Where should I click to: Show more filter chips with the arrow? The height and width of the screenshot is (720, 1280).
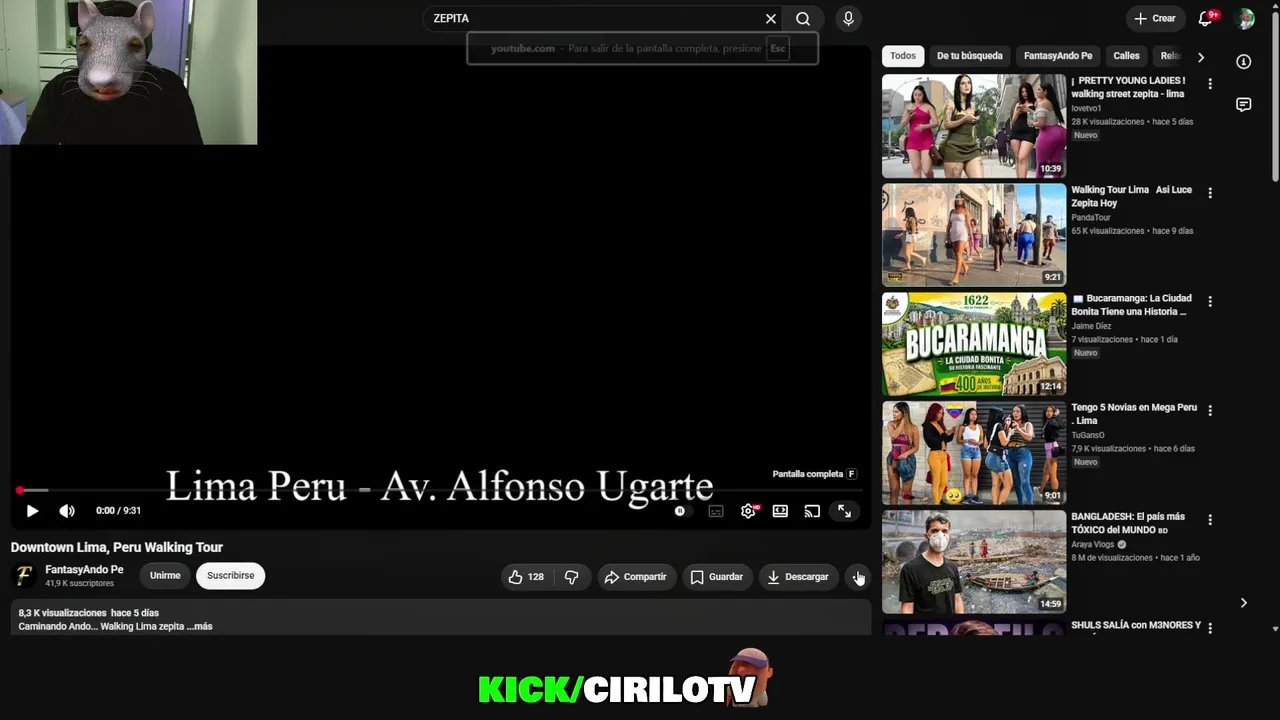(x=1201, y=57)
